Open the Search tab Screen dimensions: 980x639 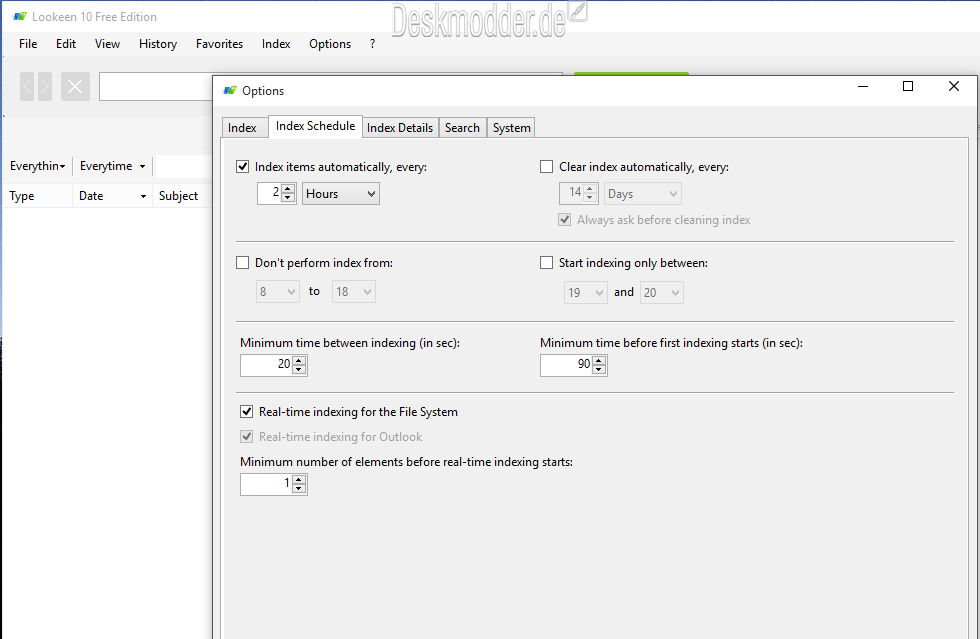(462, 128)
